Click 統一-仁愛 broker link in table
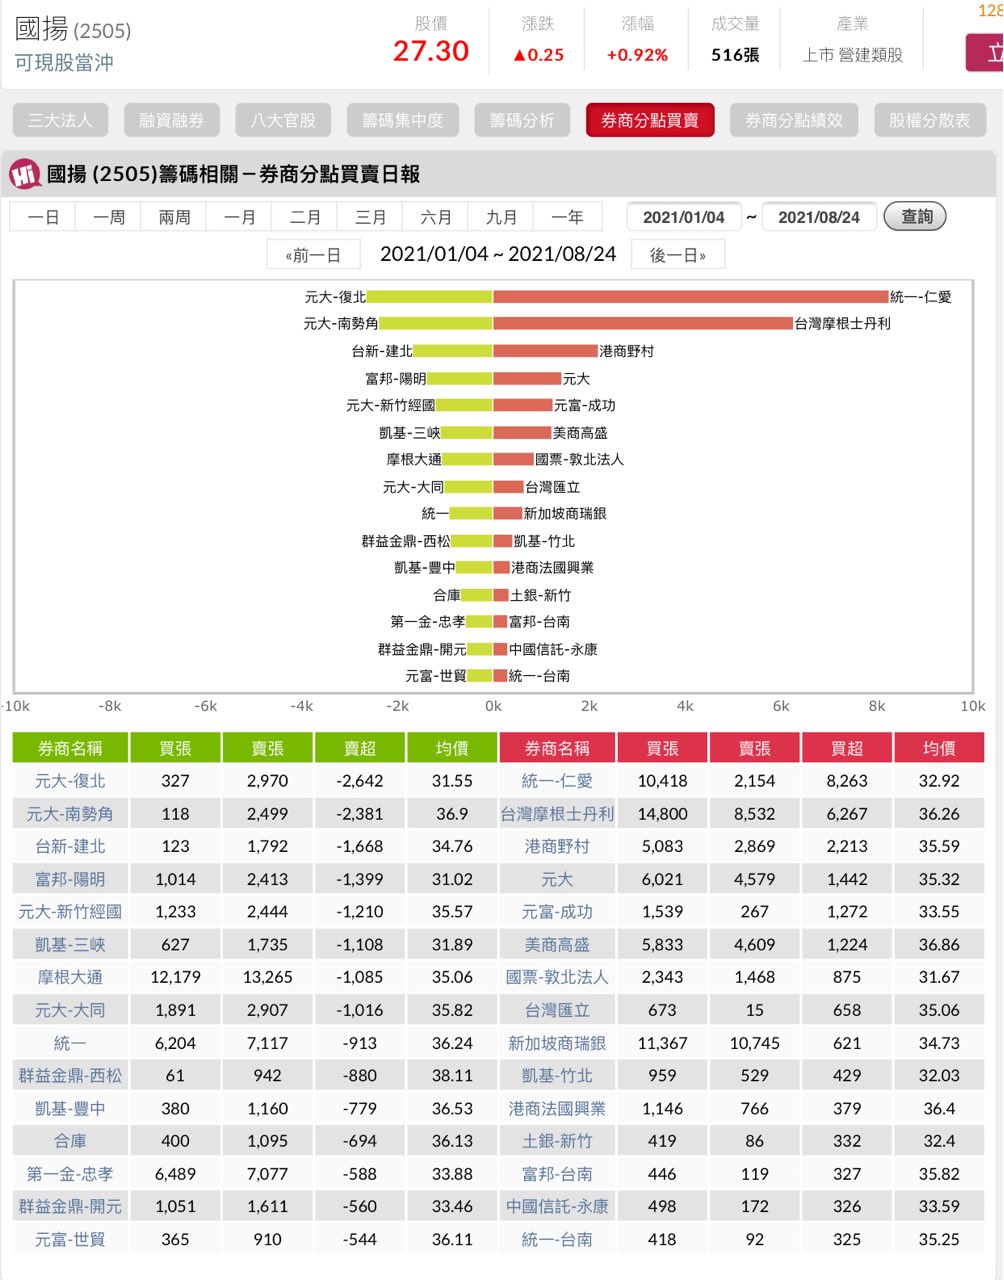 557,781
